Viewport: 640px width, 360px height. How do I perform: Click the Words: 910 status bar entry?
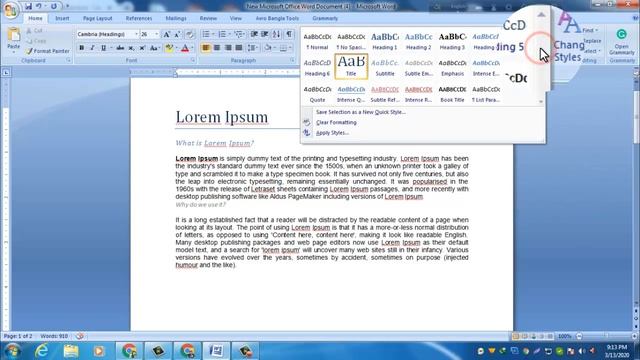pyautogui.click(x=54, y=336)
